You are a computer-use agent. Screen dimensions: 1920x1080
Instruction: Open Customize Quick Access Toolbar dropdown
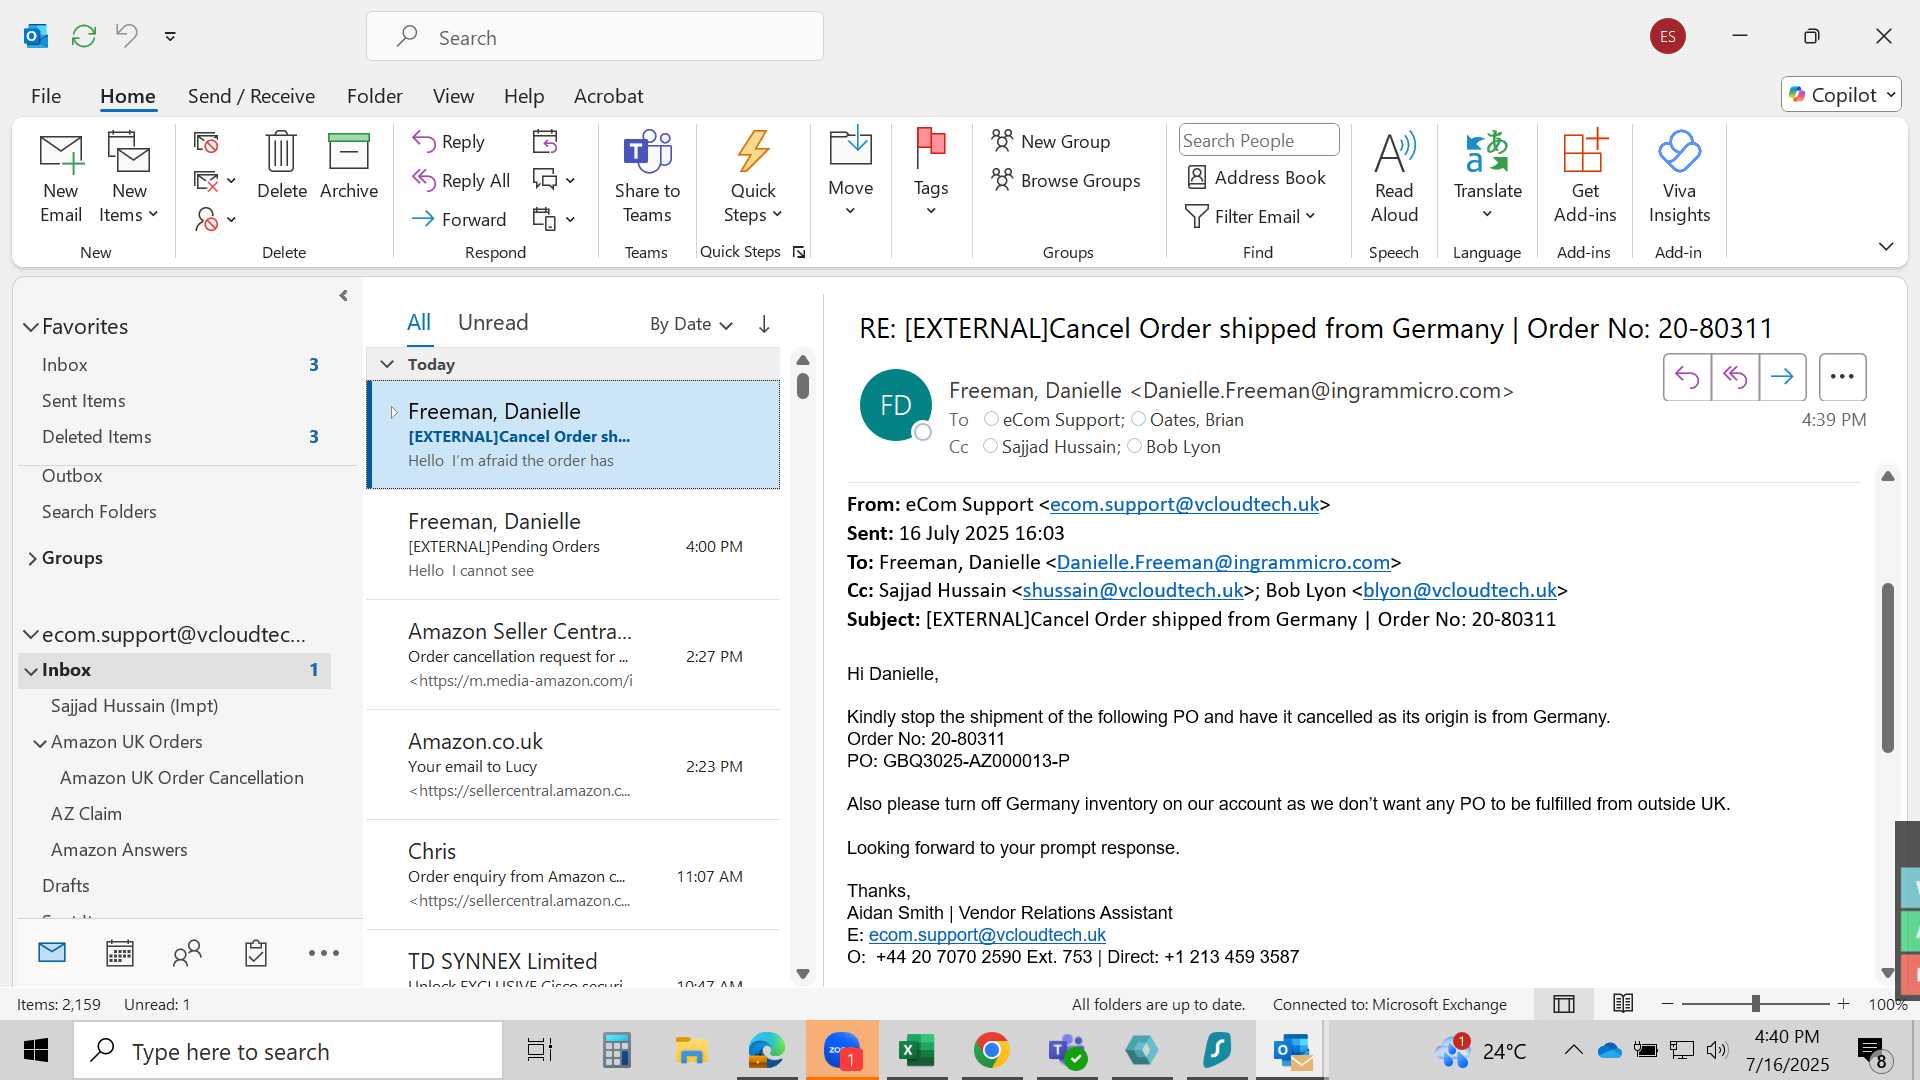(171, 36)
